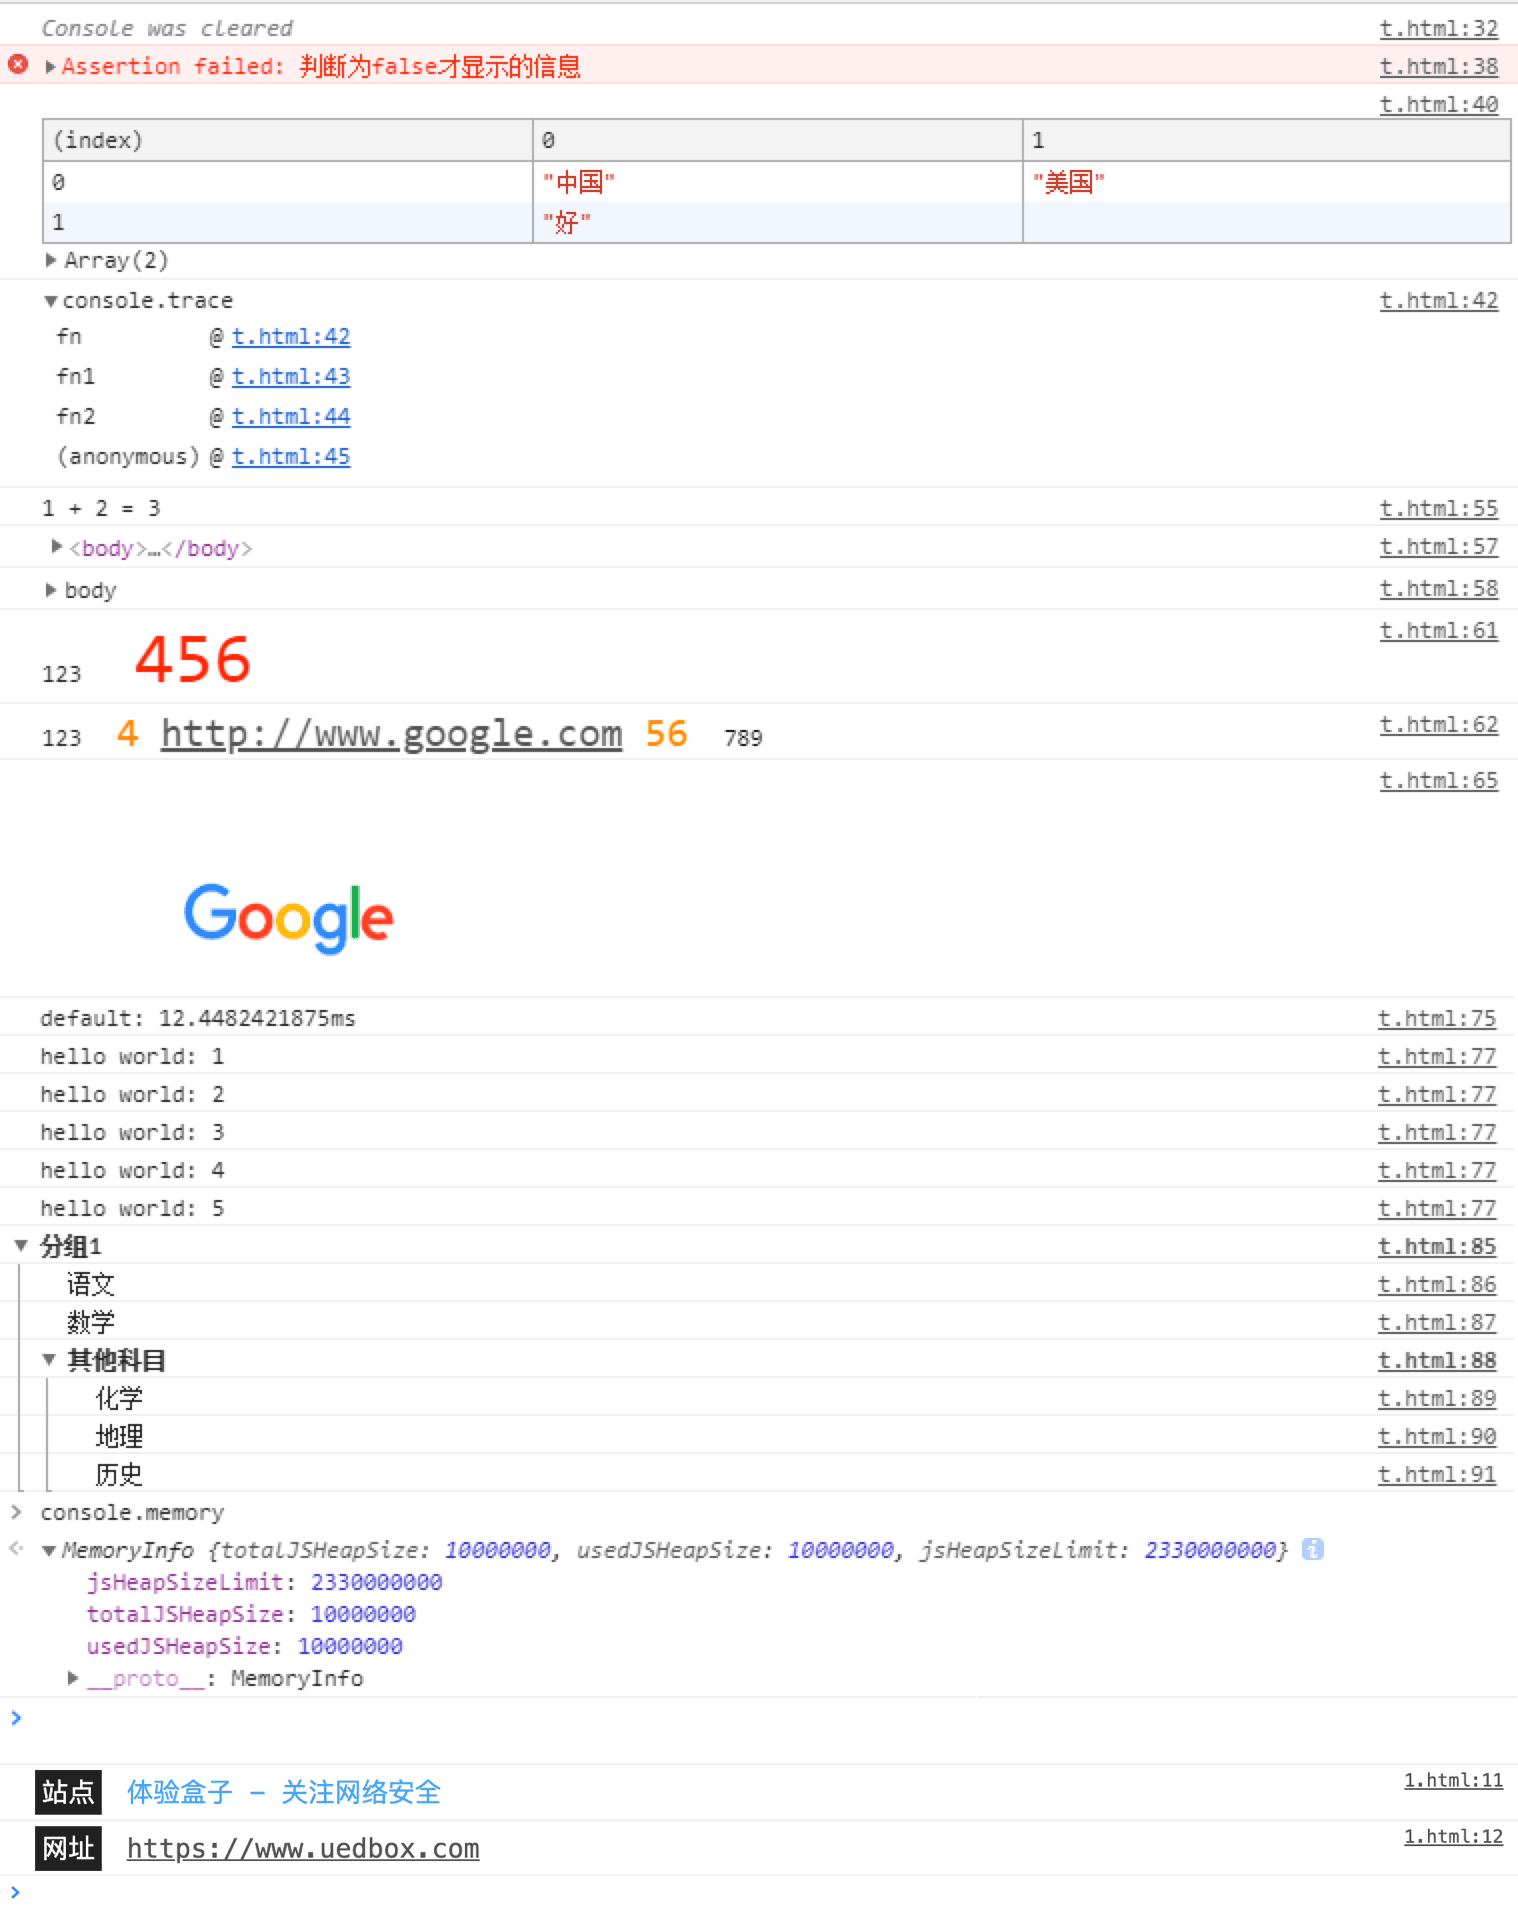The width and height of the screenshot is (1518, 1914).
Task: Click the "美国" table cell
Action: tap(1069, 182)
